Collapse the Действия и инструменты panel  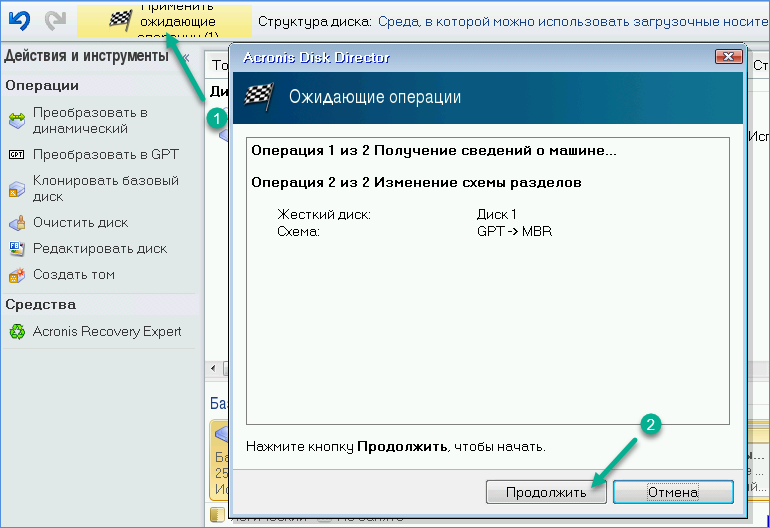185,57
